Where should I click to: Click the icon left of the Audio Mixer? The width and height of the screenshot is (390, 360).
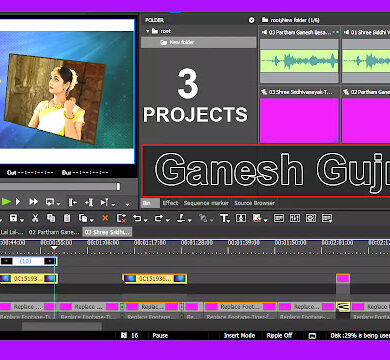click(x=279, y=218)
